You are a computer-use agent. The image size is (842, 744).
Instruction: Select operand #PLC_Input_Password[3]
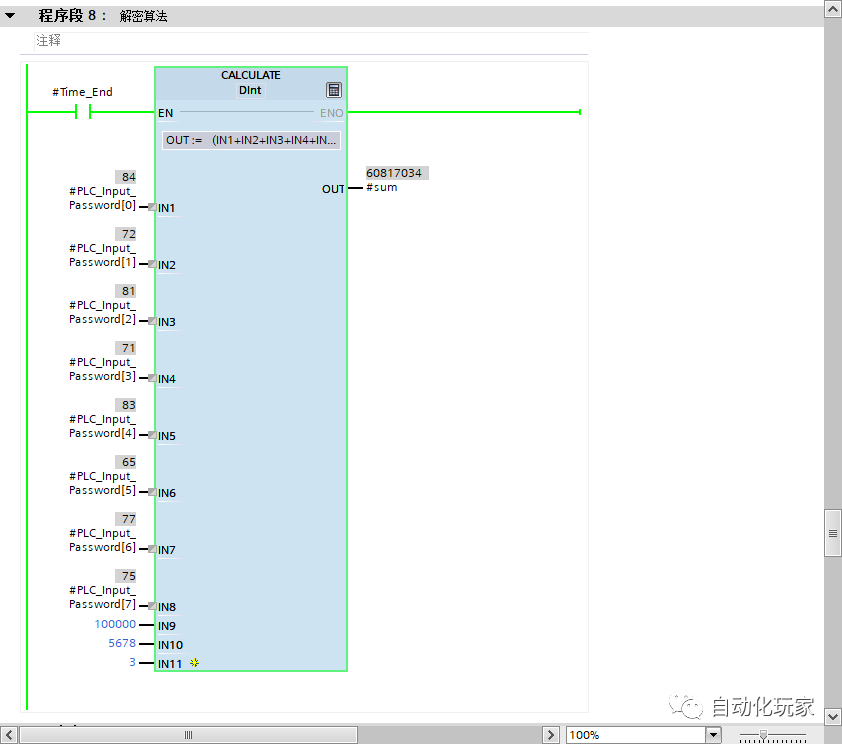tap(103, 369)
